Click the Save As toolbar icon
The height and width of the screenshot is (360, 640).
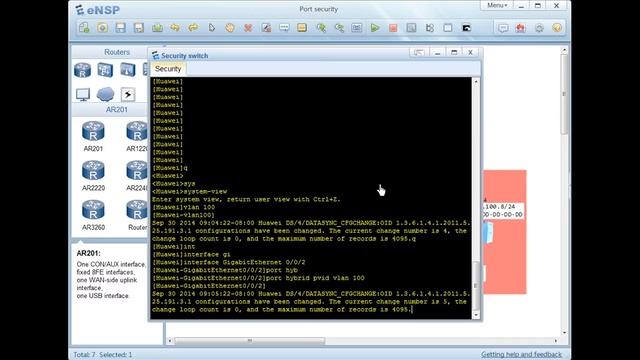coord(139,28)
